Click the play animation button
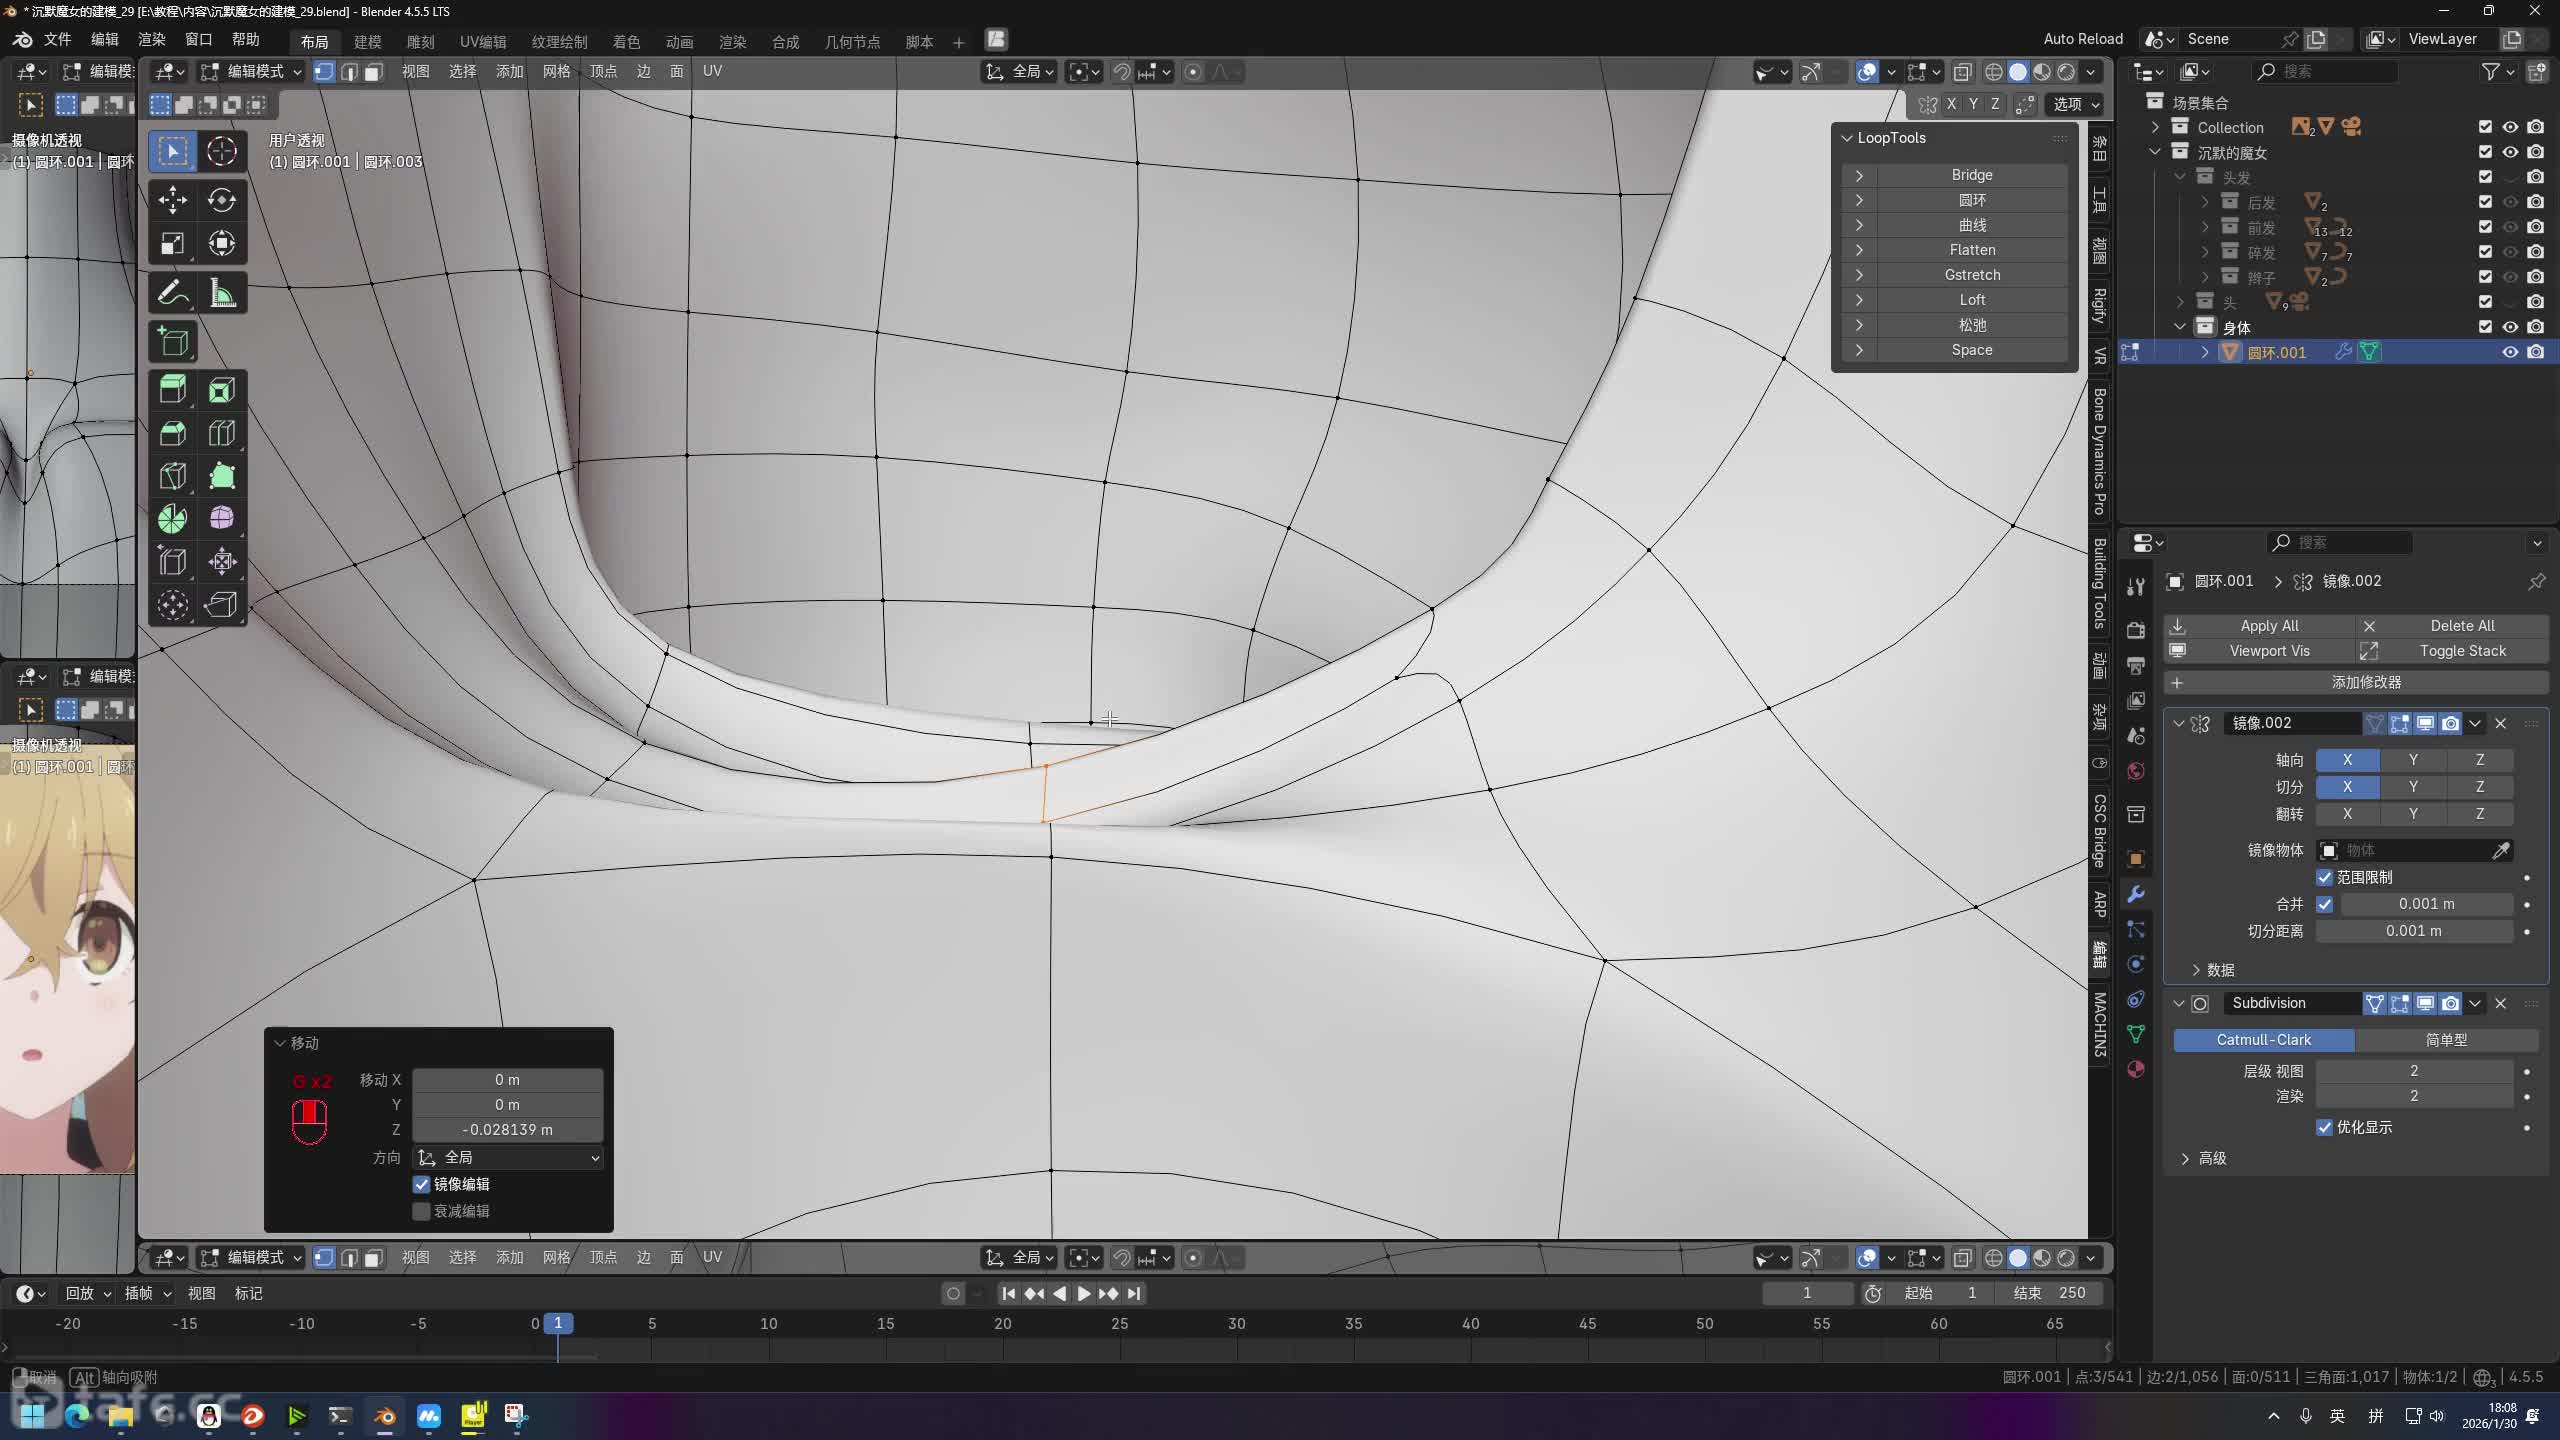The image size is (2560, 1440). click(1083, 1293)
